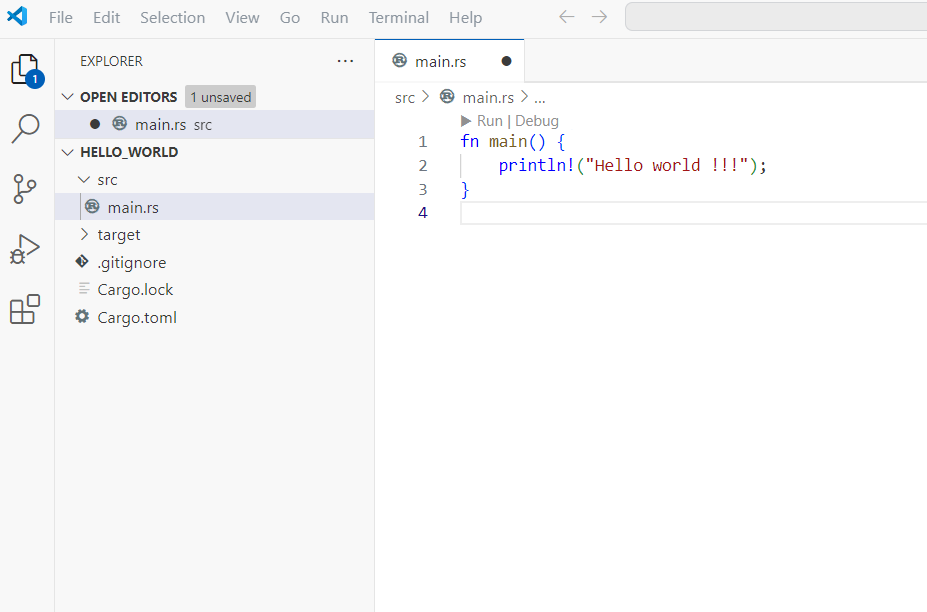
Task: Open the Run and Debug view icon
Action: 25,249
